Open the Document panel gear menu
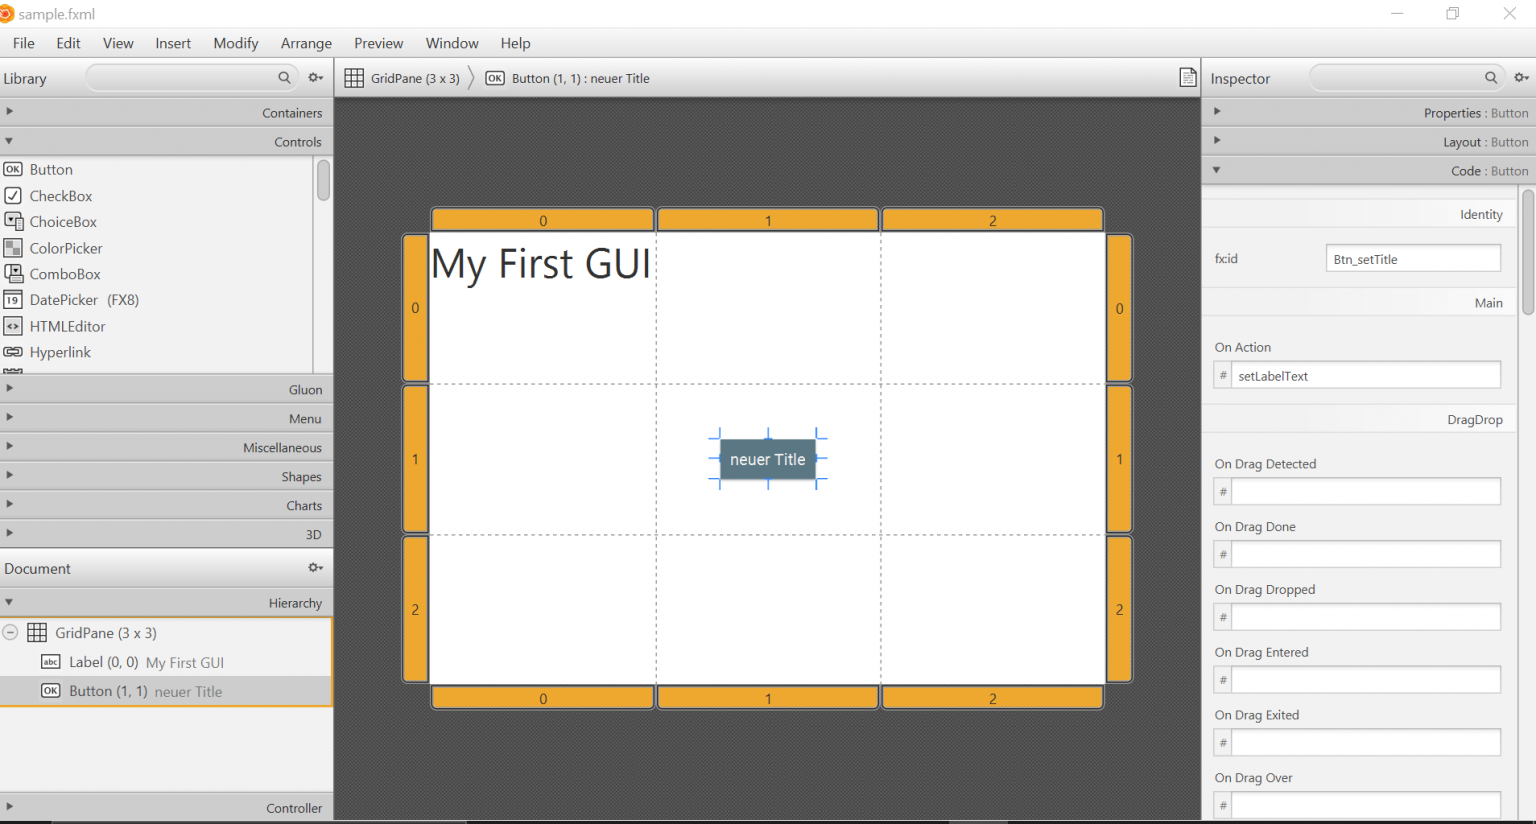This screenshot has width=1536, height=824. click(x=316, y=568)
